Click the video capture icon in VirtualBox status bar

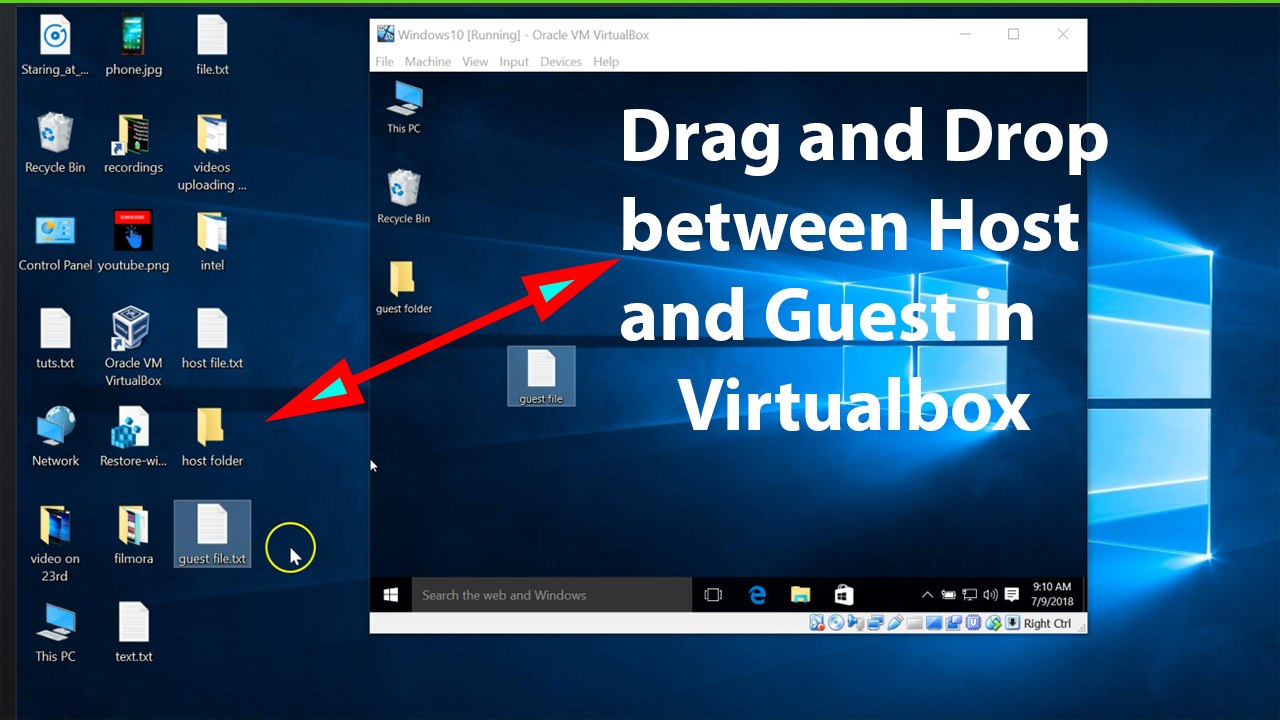pos(954,623)
